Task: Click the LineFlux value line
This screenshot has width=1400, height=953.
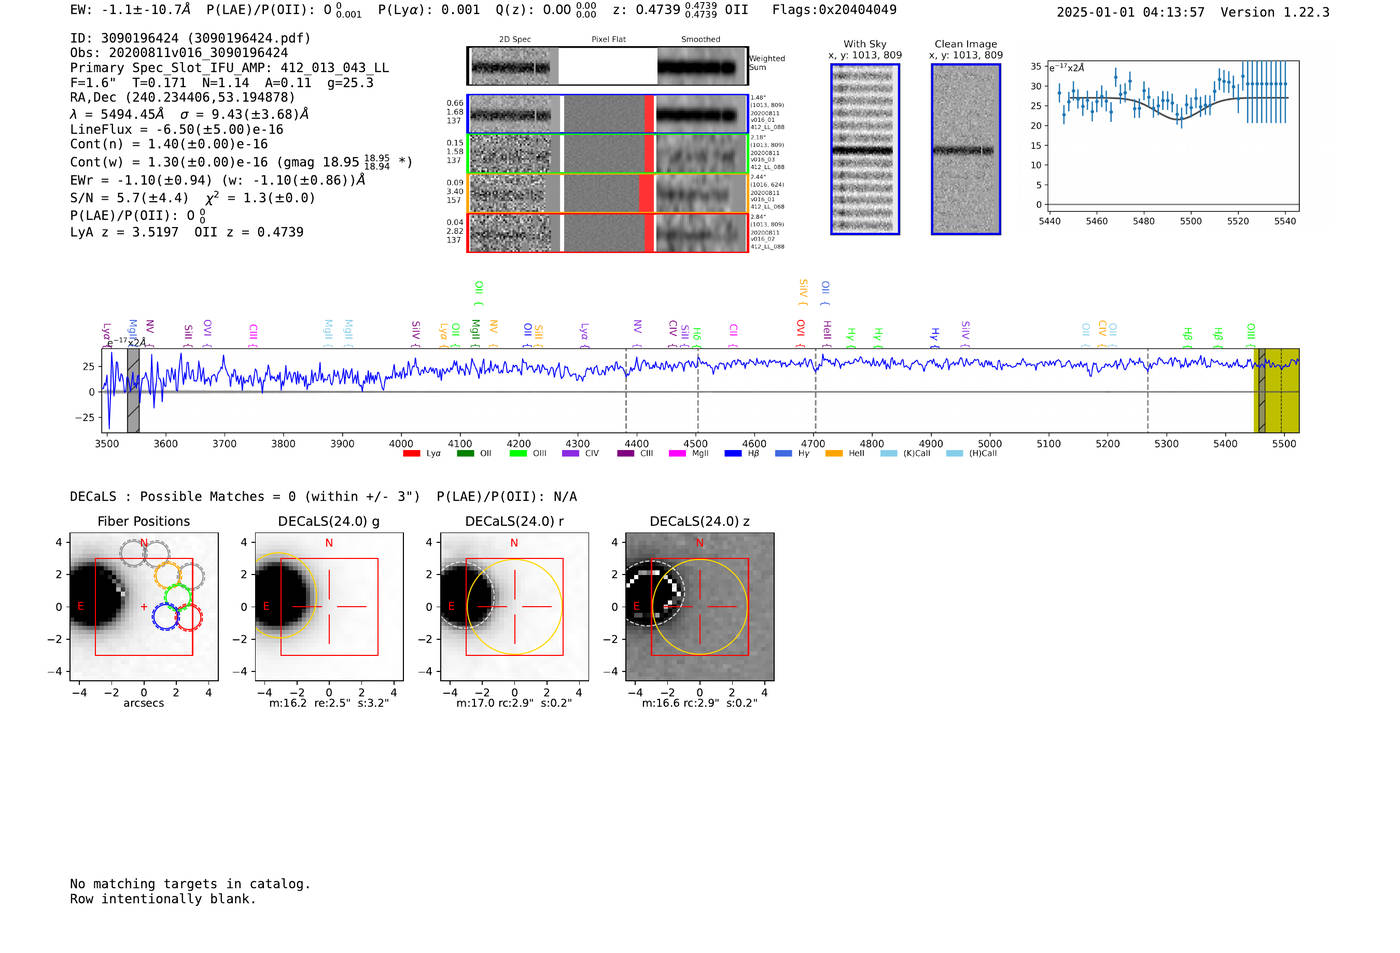Action: click(177, 129)
